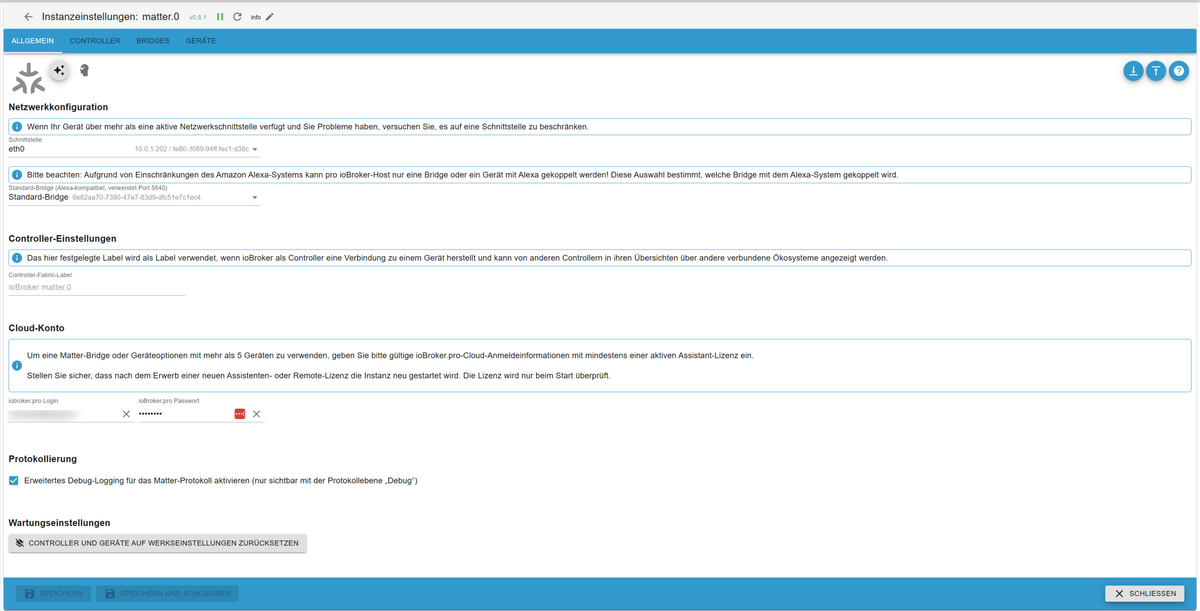Toggle extended Debug-Logging checkbox

(14, 481)
